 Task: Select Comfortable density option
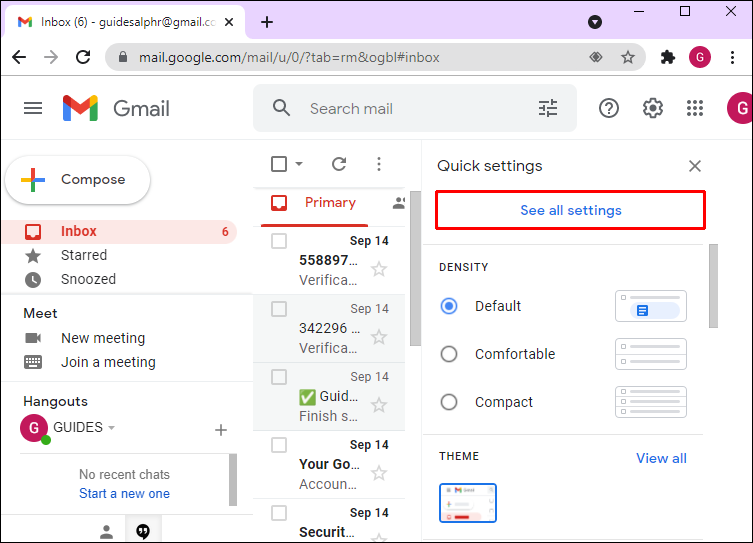point(449,354)
